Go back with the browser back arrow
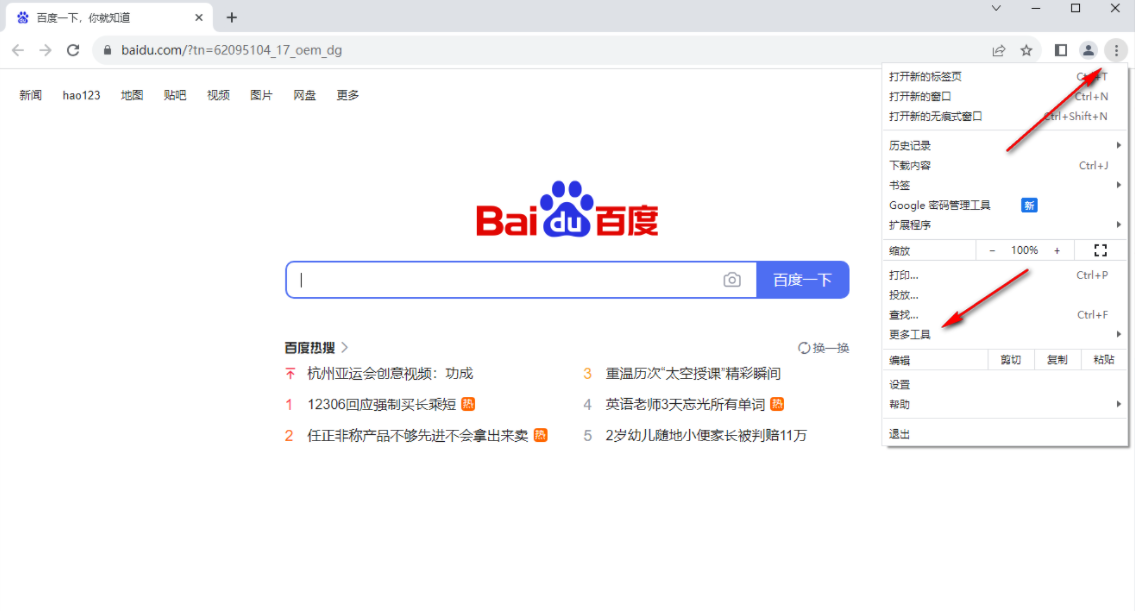Image resolution: width=1135 pixels, height=611 pixels. point(18,50)
